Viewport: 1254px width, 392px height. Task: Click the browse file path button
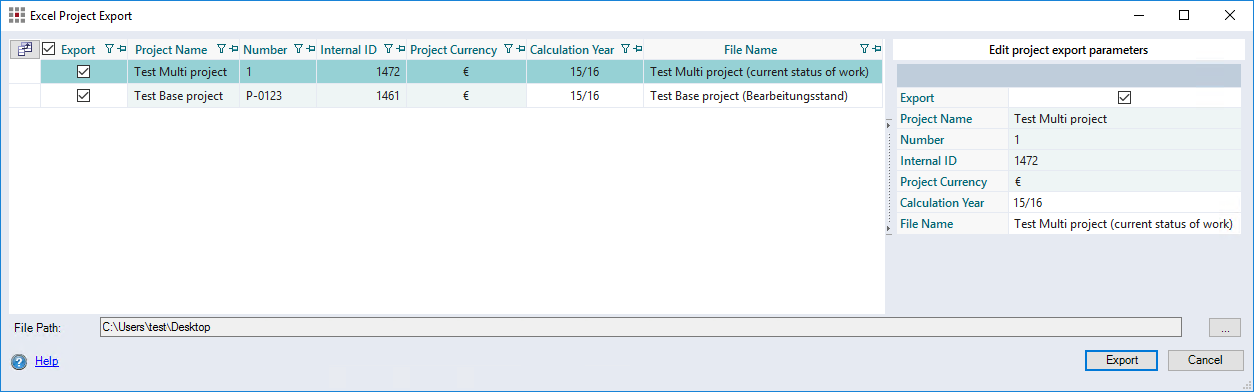click(x=1224, y=327)
